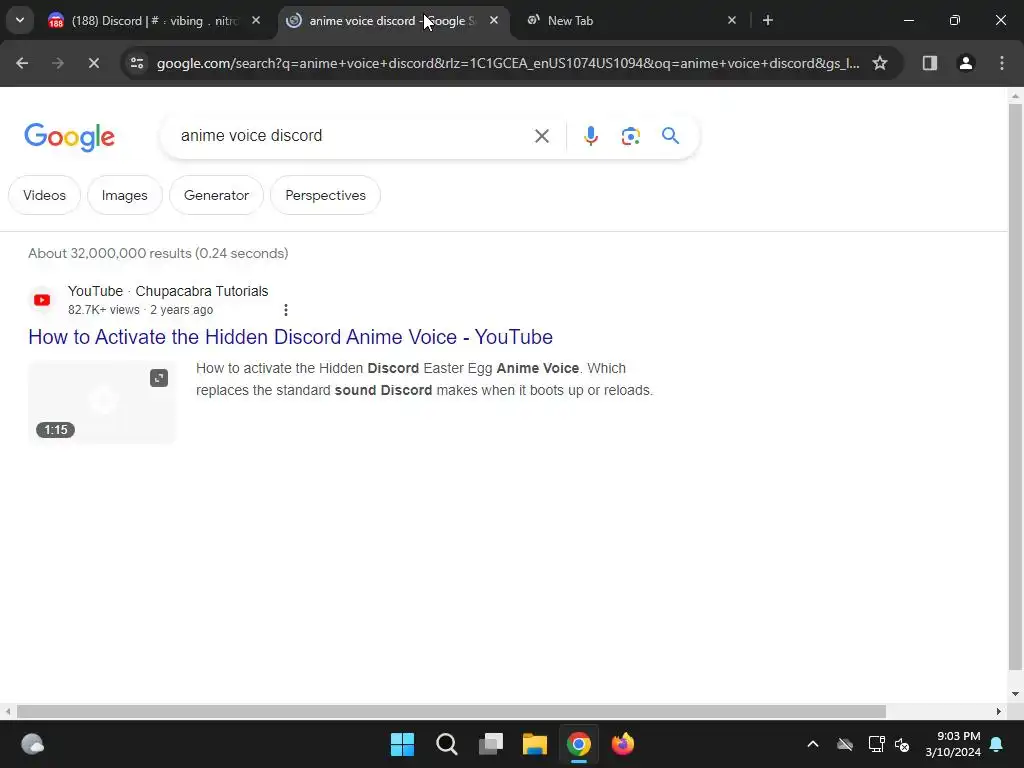Open the 9:03 PM clock and calendar
Image resolution: width=1024 pixels, height=768 pixels.
[x=953, y=744]
